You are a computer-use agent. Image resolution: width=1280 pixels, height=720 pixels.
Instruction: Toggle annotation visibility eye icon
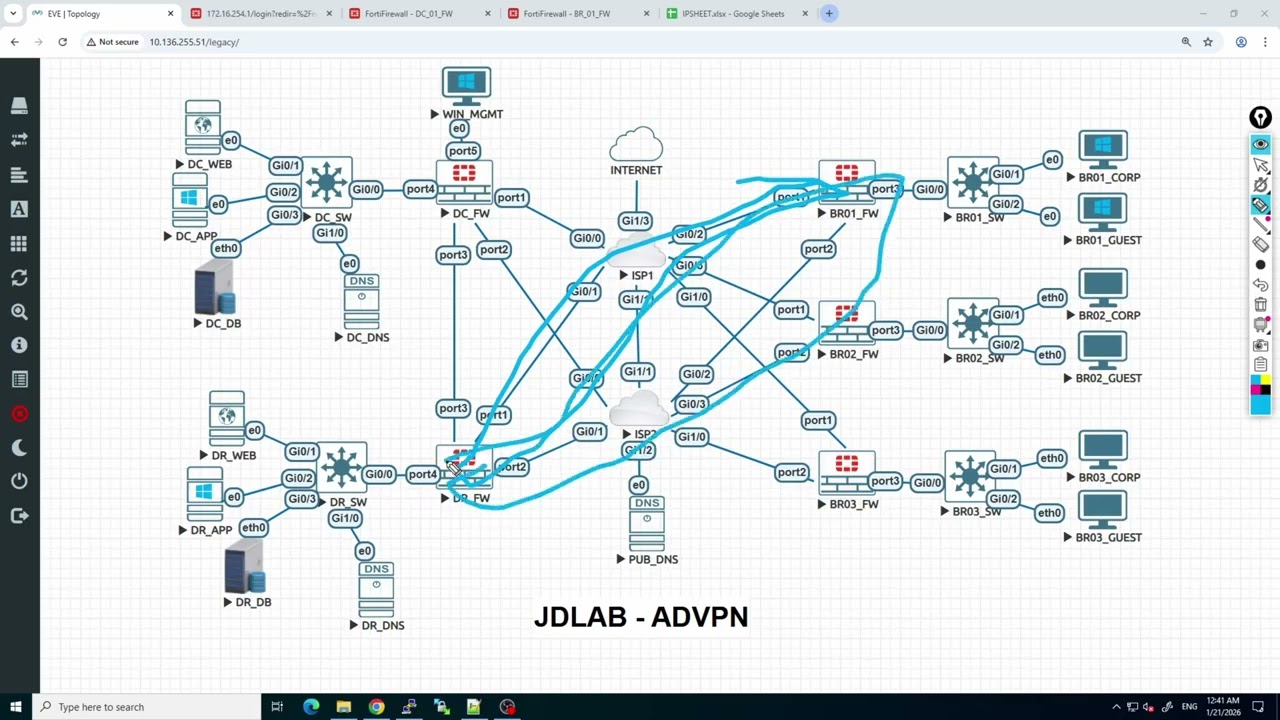pos(1260,145)
